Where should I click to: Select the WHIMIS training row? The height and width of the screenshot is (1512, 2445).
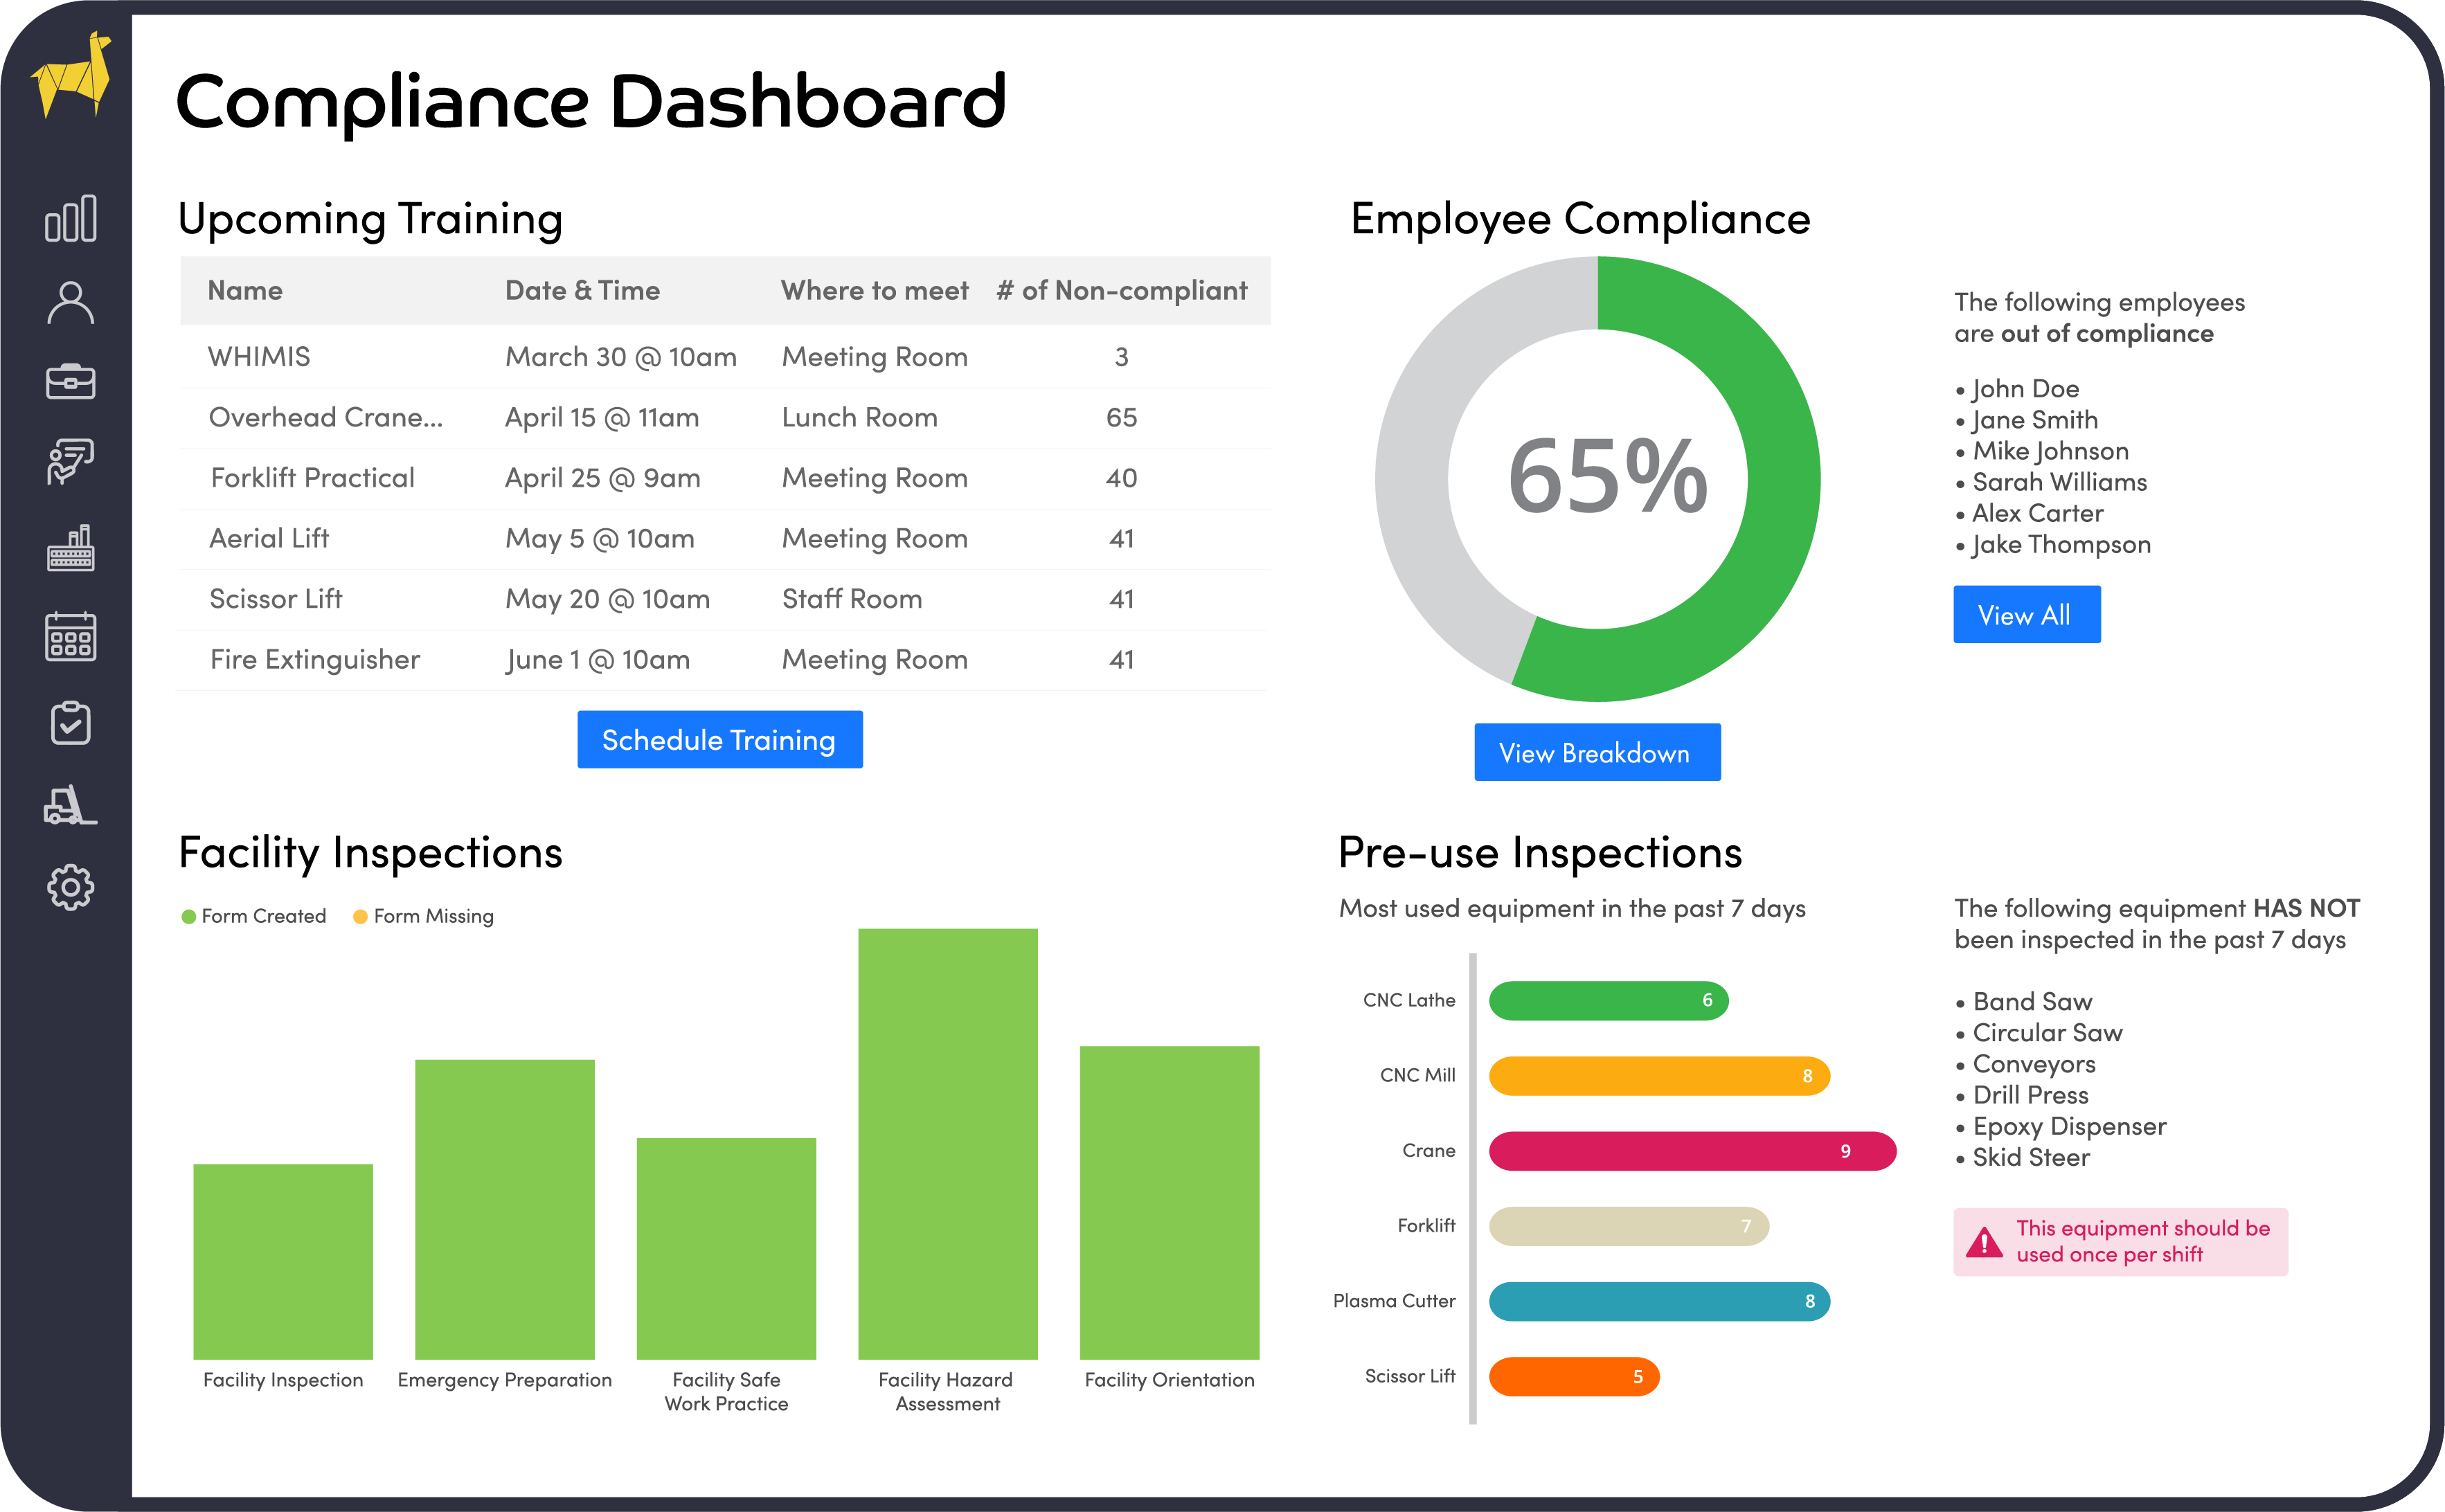(725, 357)
